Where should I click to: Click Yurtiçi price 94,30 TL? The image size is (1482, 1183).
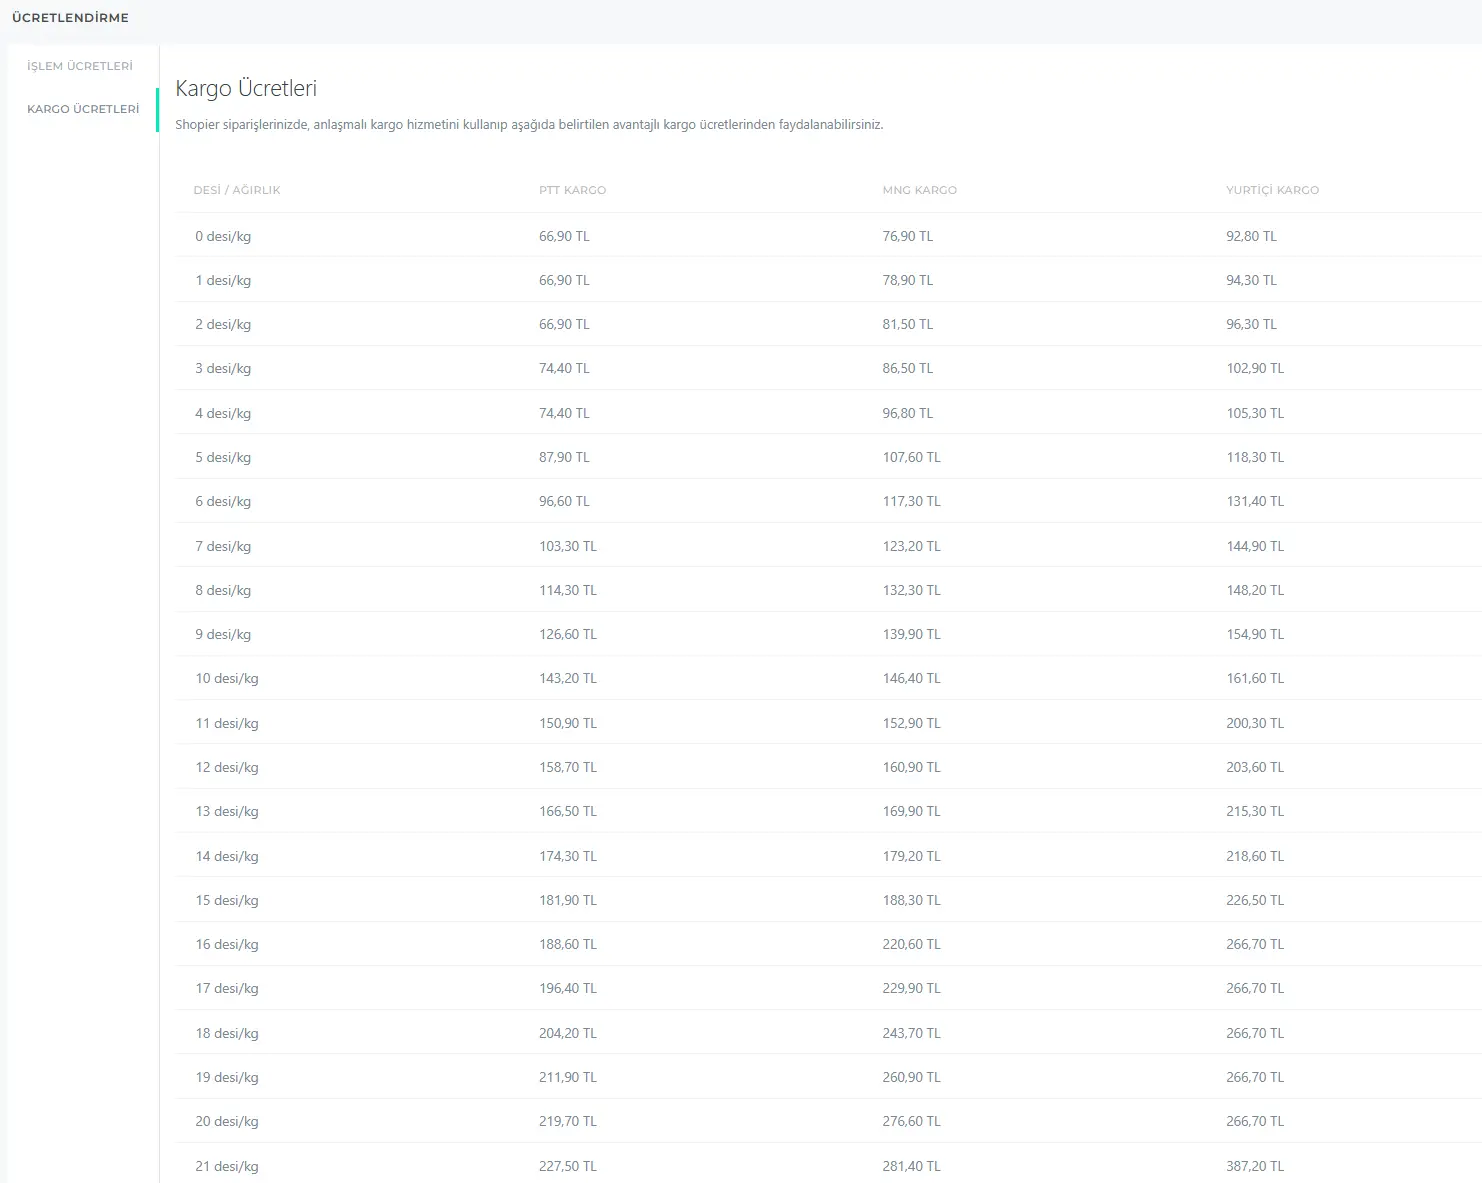click(x=1252, y=281)
